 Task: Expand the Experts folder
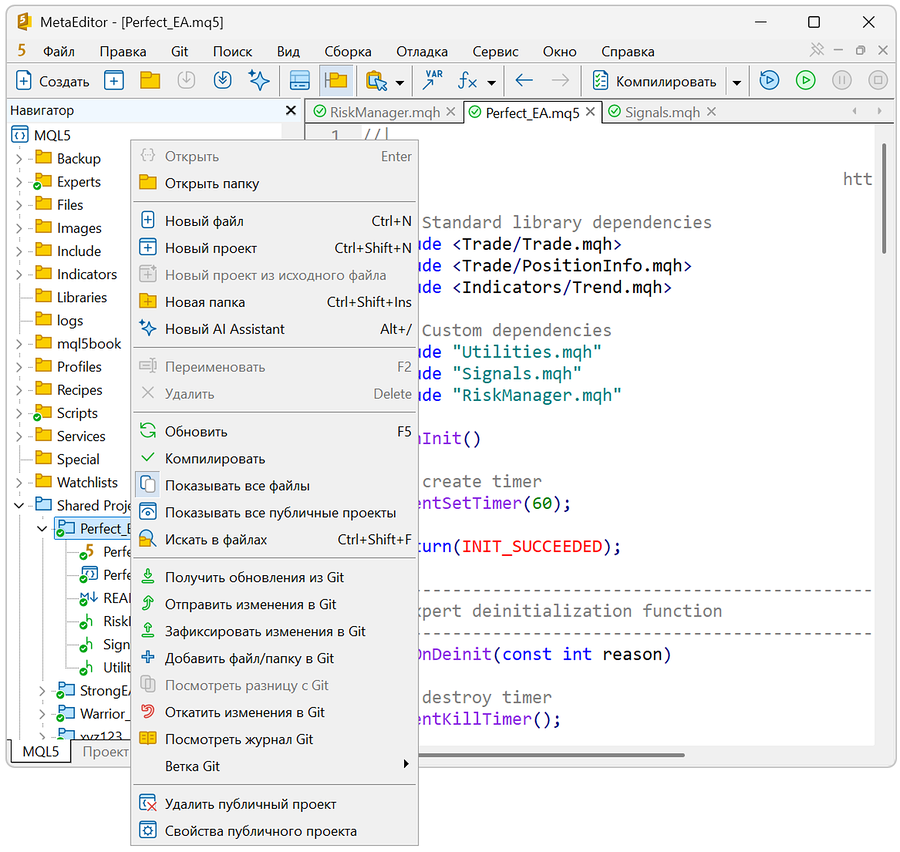19,182
